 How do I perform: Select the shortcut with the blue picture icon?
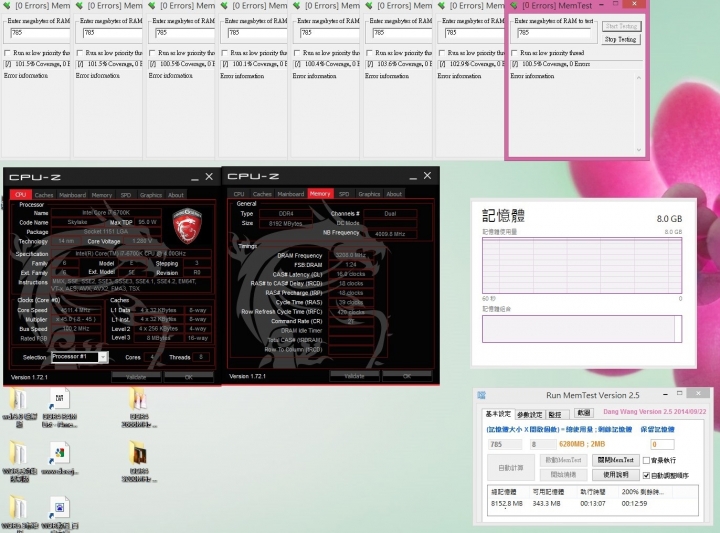[60, 507]
